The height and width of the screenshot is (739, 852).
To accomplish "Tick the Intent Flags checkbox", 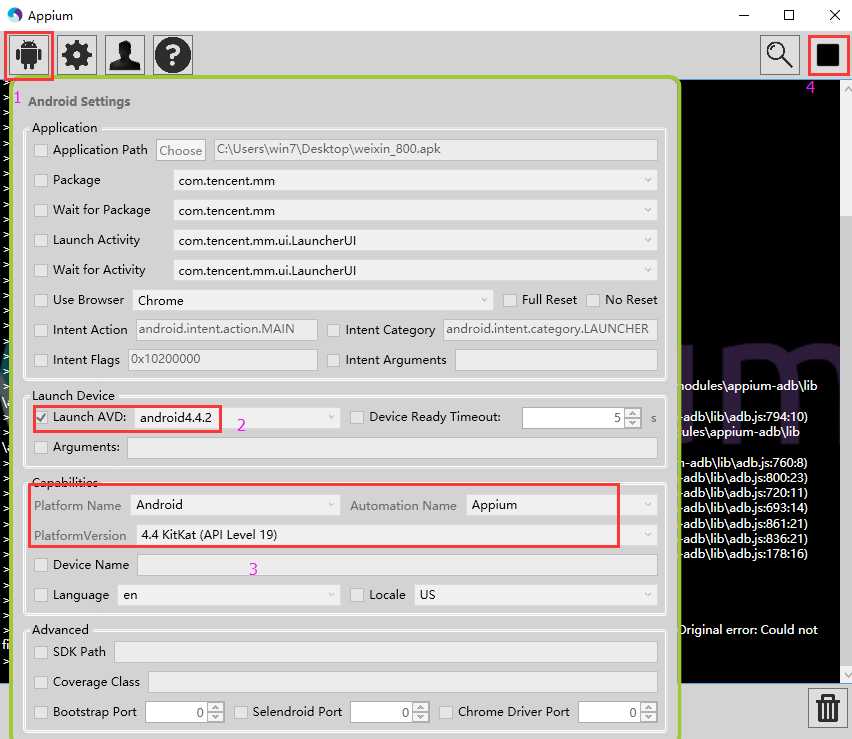I will pos(41,360).
